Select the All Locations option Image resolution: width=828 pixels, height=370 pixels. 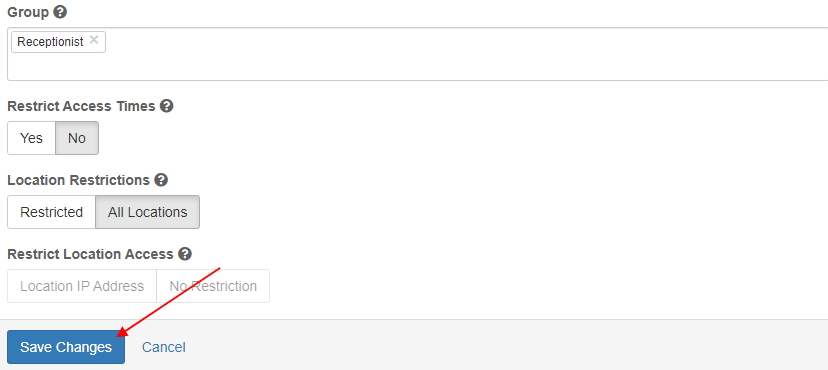[x=147, y=212]
